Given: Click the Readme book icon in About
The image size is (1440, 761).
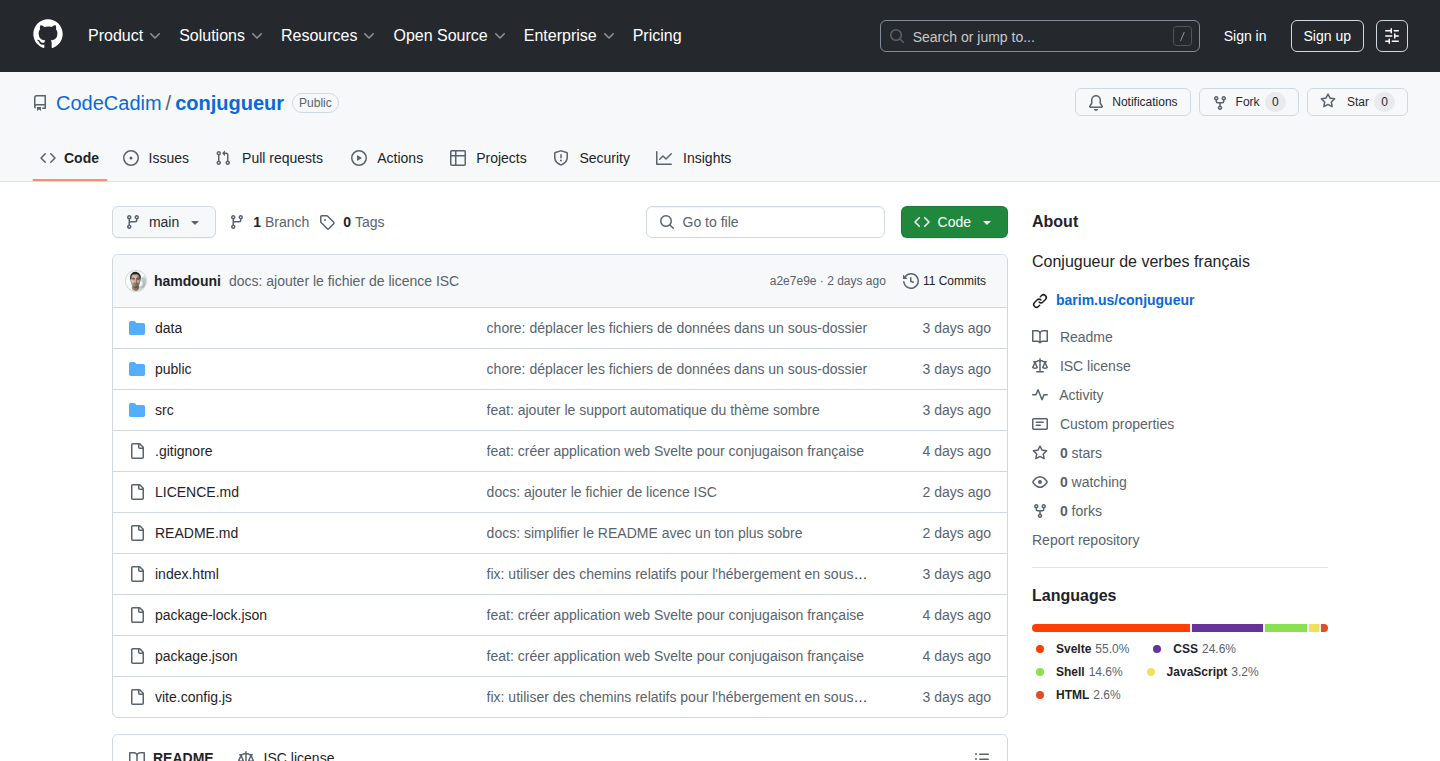Looking at the screenshot, I should [1040, 337].
